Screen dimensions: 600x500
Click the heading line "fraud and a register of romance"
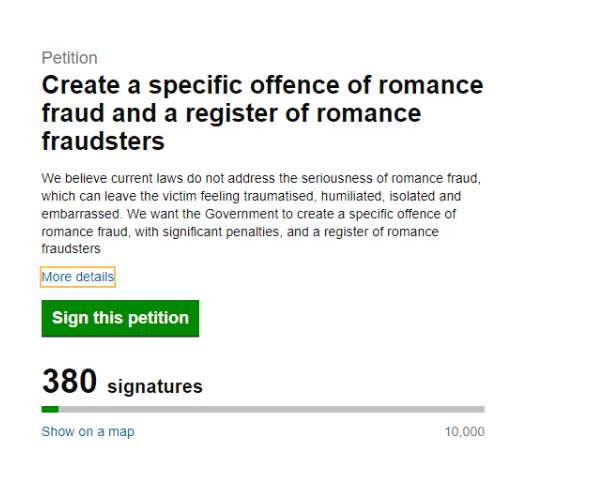pos(231,113)
